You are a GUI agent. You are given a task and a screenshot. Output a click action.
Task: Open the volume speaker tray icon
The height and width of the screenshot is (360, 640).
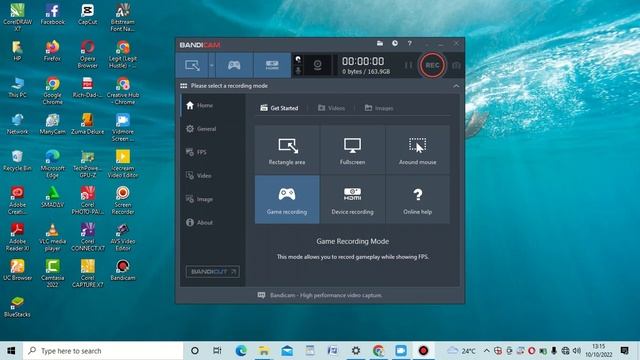576,351
